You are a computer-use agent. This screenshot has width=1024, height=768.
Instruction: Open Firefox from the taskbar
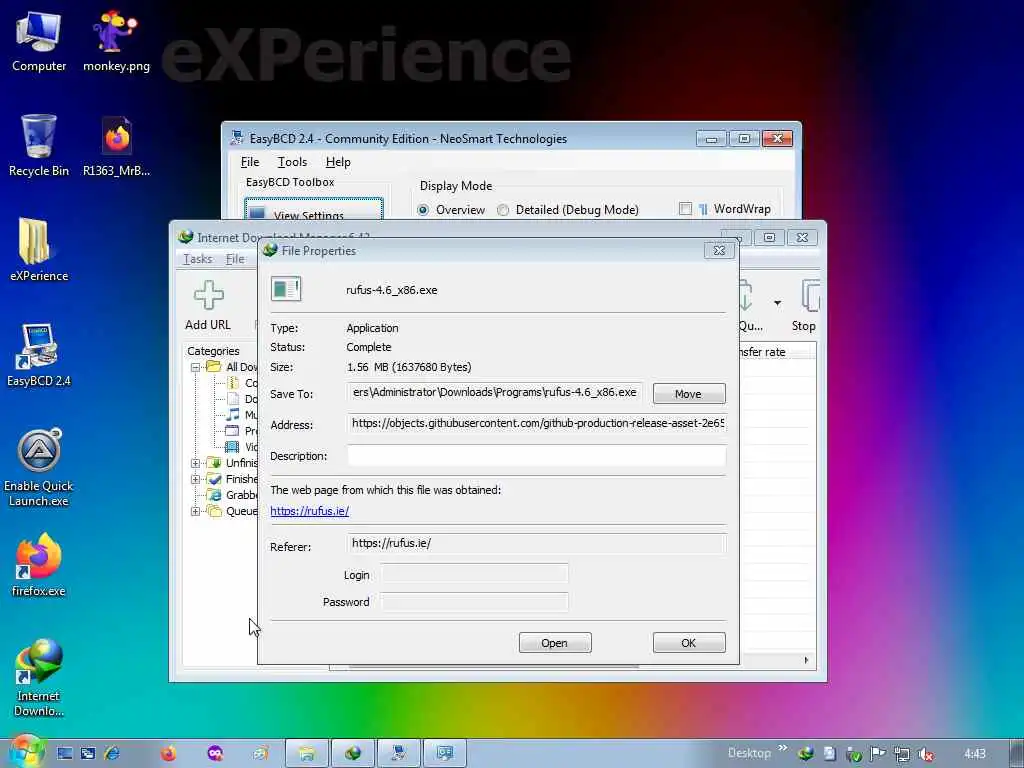[168, 754]
